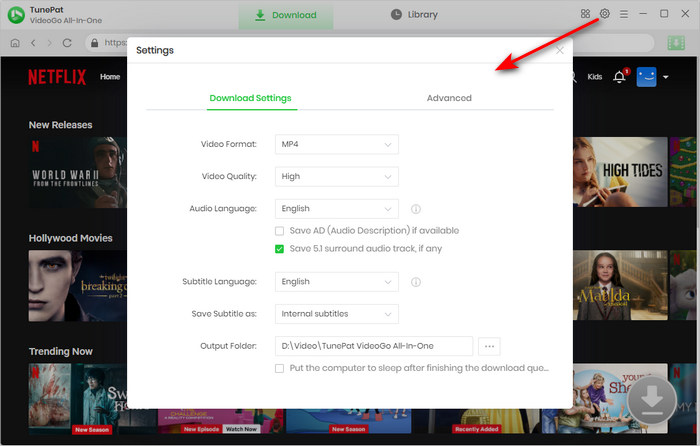Click the four-squares apps grid icon

(585, 14)
